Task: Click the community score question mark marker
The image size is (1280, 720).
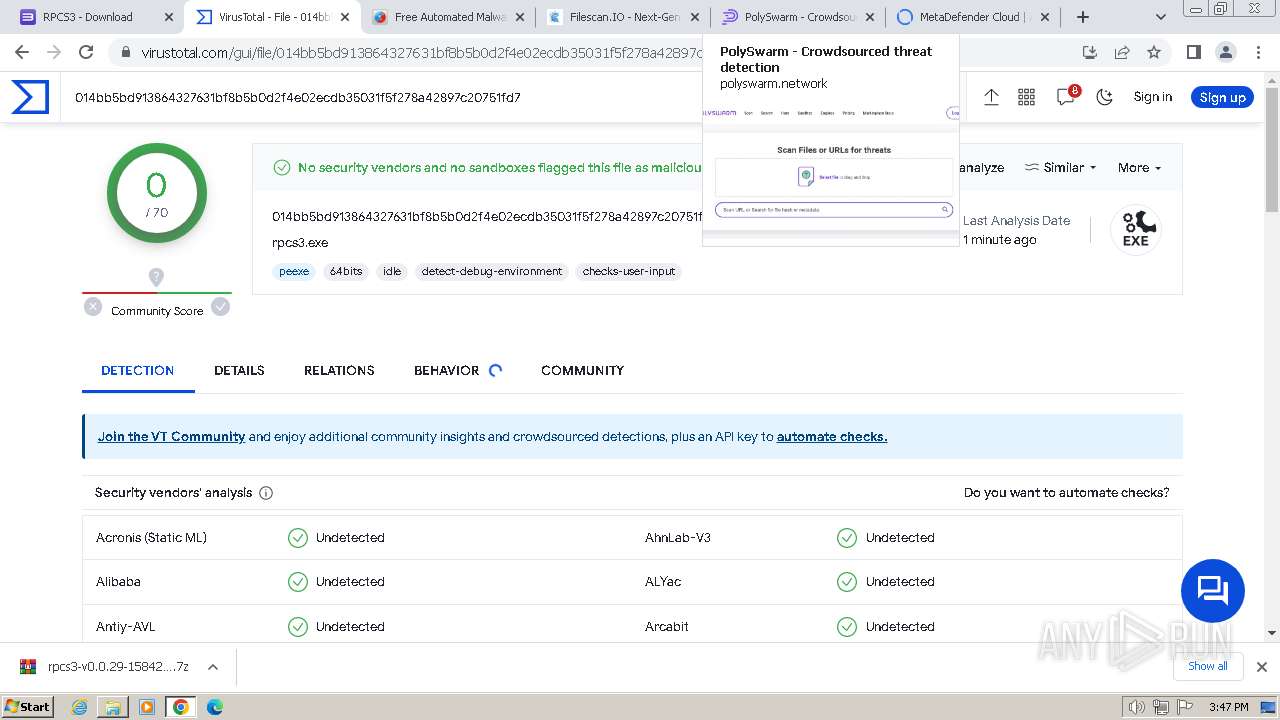Action: pyautogui.click(x=156, y=277)
